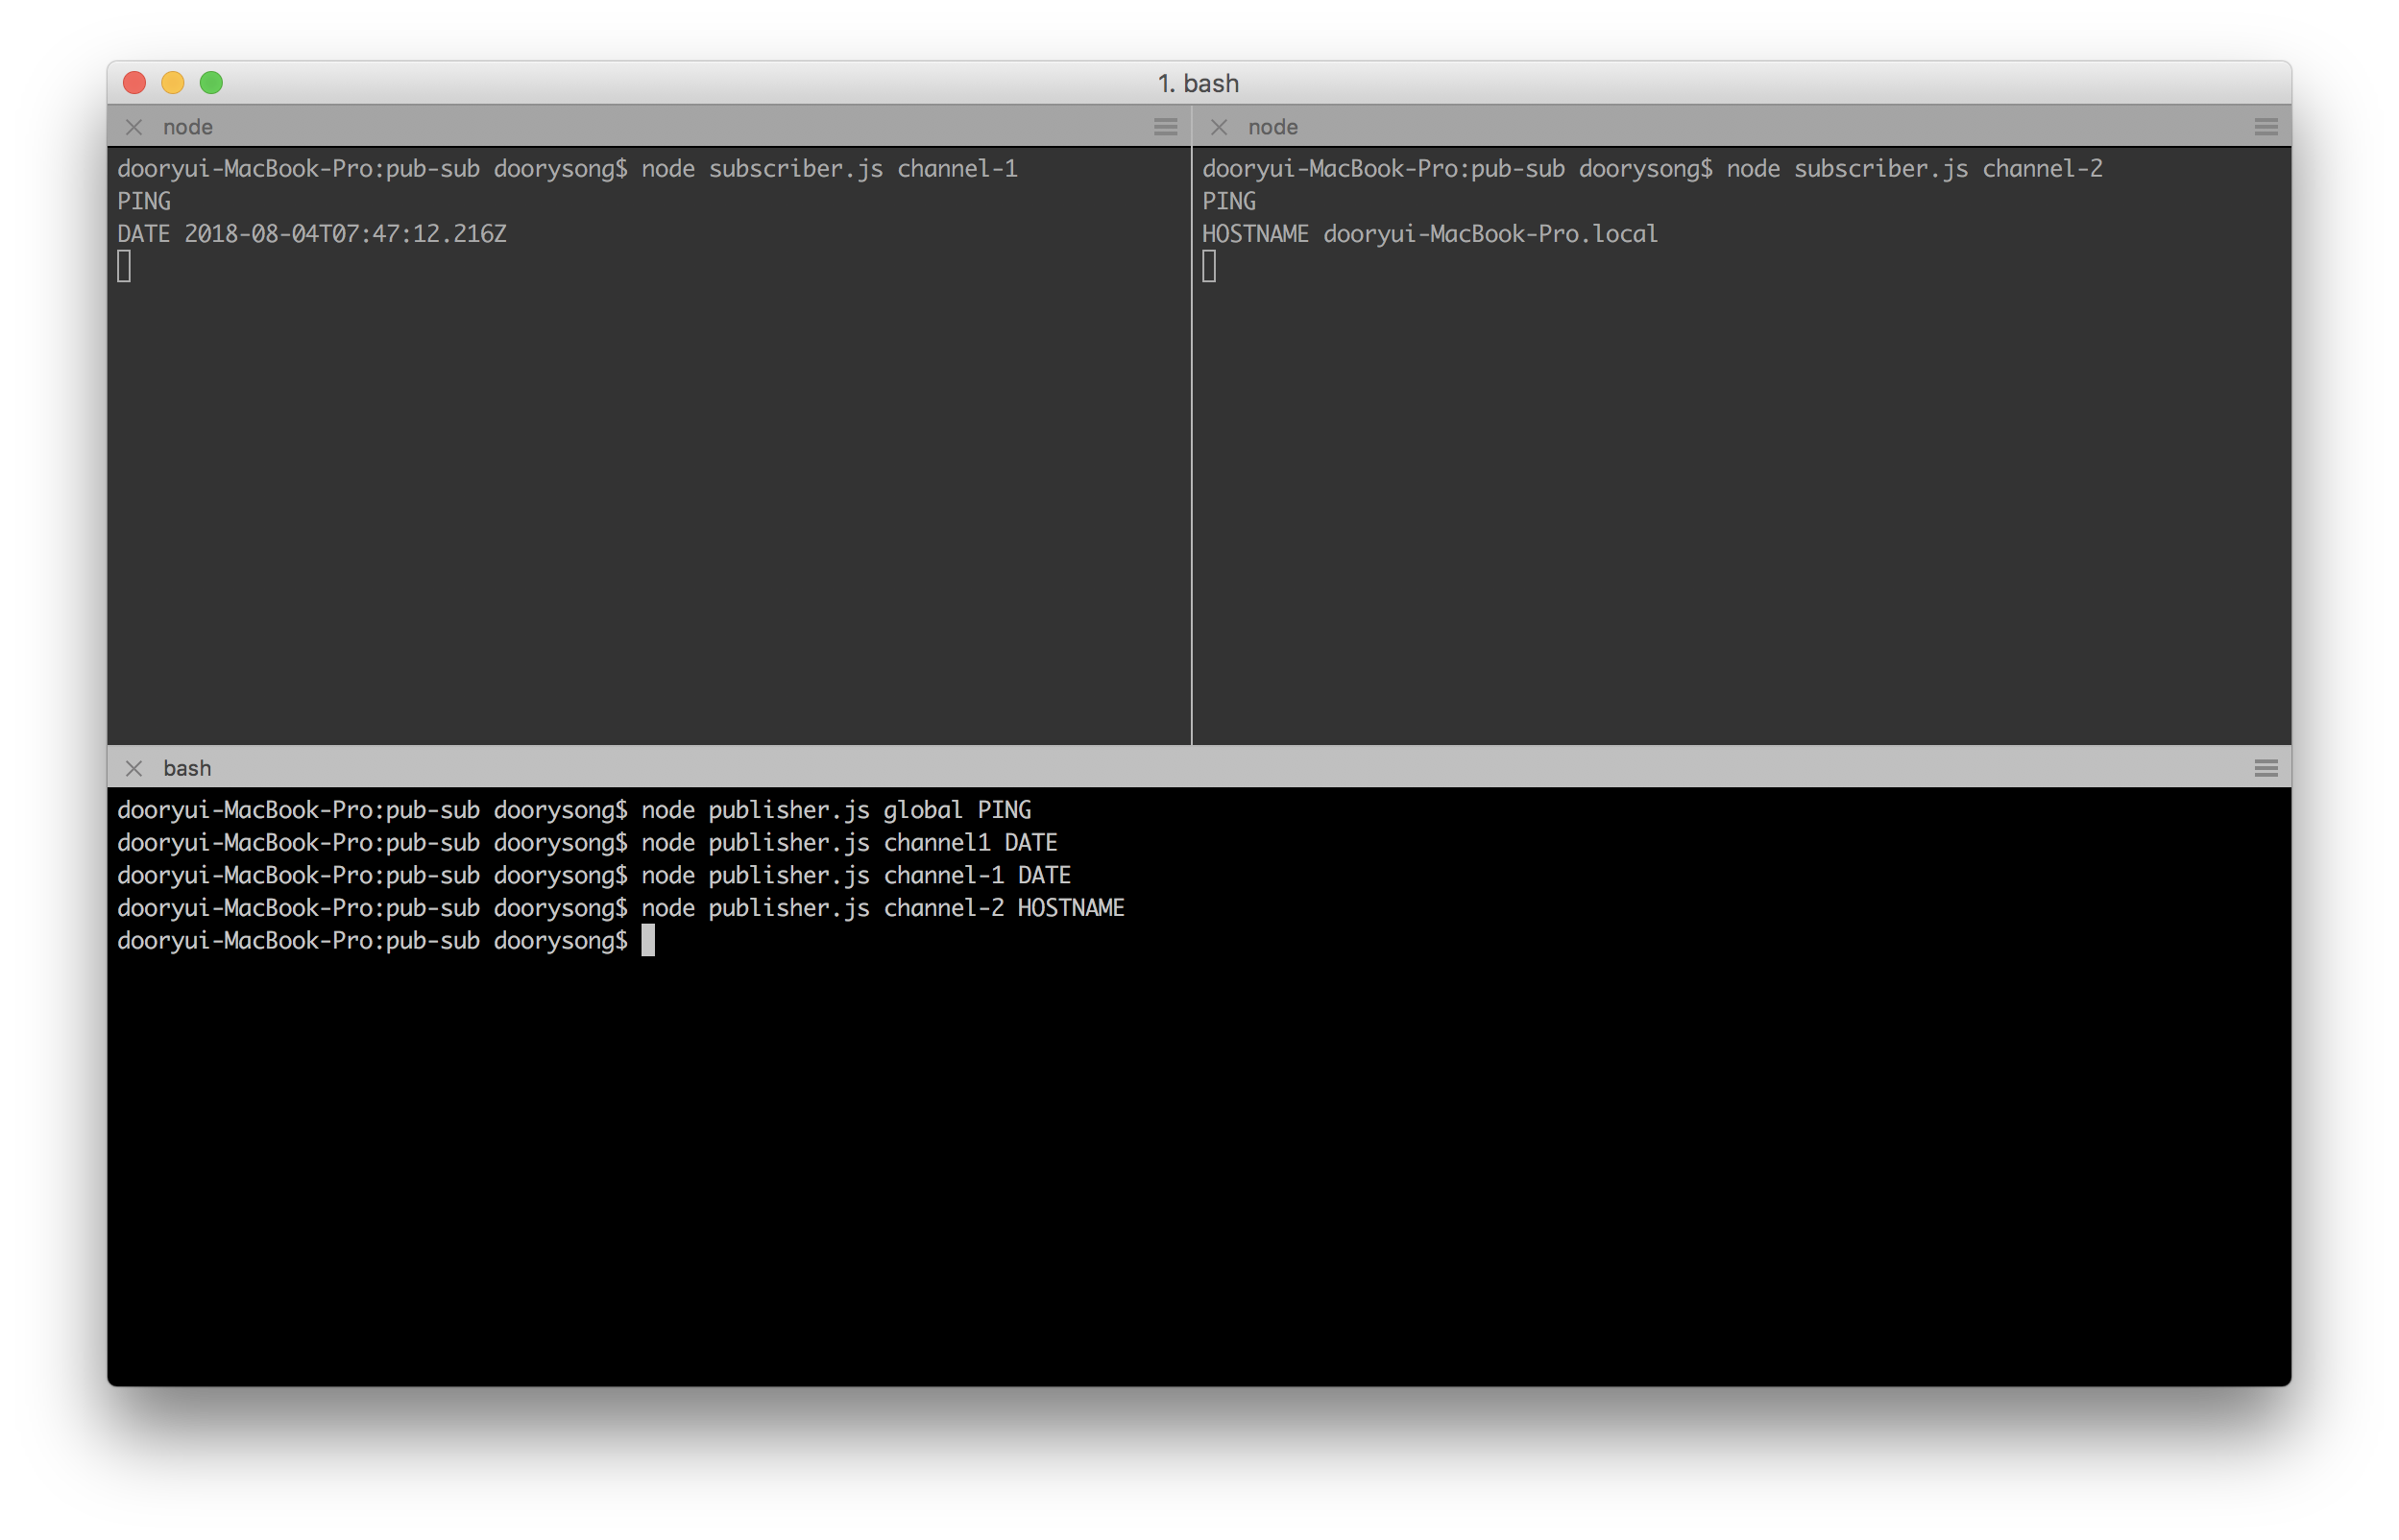2399x1540 pixels.
Task: Click the '1. bash' window title
Action: tap(1198, 83)
